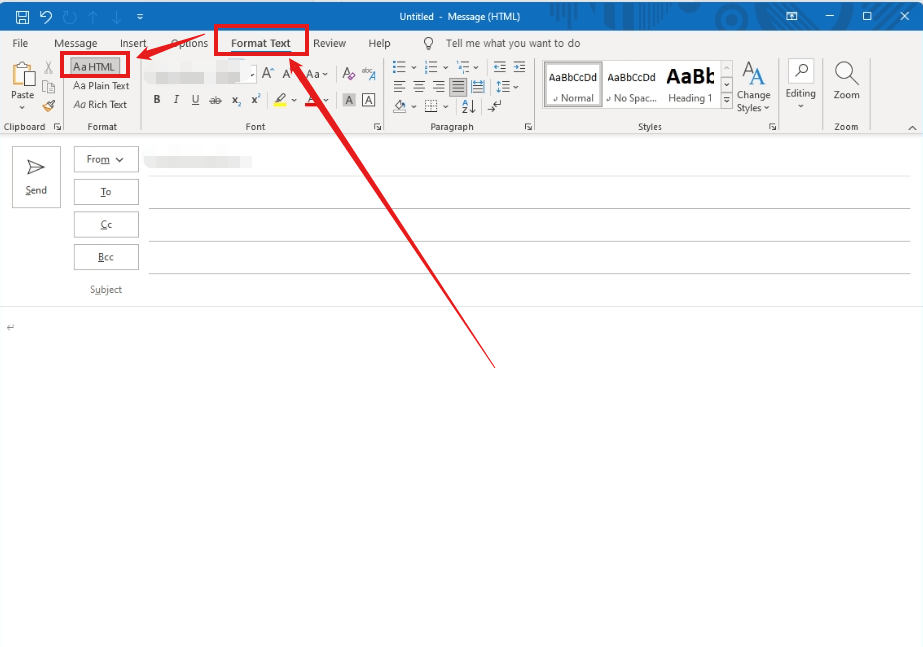923x647 pixels.
Task: Align text left
Action: click(x=399, y=87)
